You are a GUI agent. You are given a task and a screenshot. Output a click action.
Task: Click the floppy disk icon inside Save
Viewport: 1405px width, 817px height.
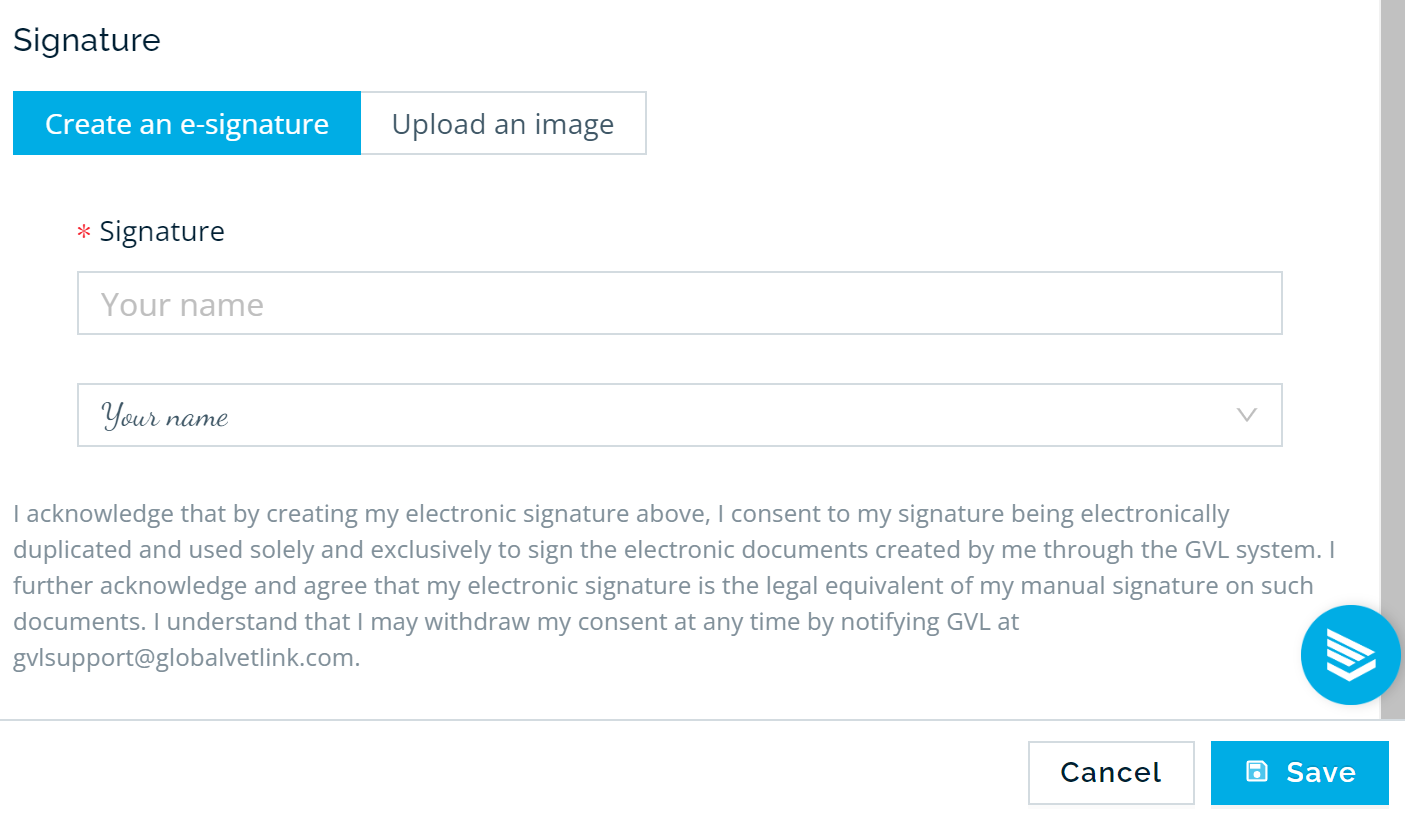pos(1256,771)
